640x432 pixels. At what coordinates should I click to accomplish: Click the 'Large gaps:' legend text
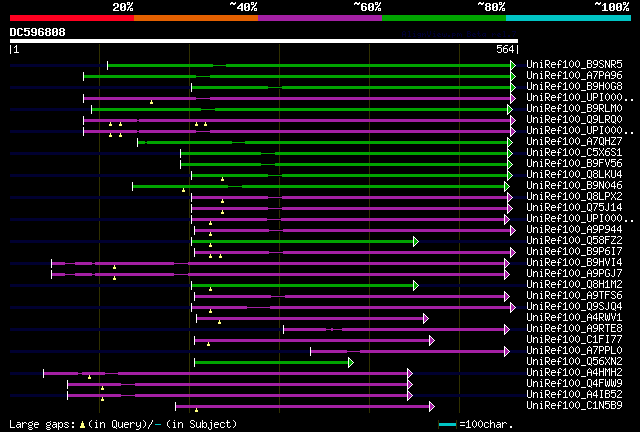coord(42,425)
